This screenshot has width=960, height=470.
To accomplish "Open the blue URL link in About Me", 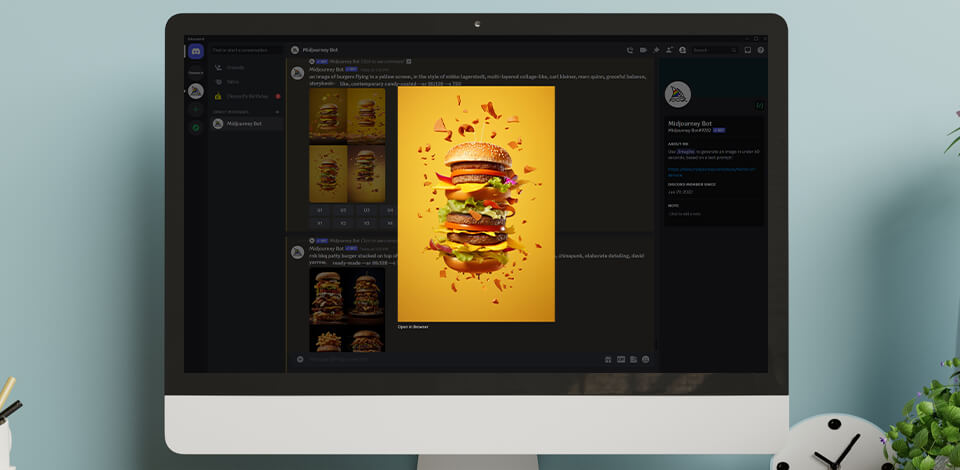I will [711, 172].
